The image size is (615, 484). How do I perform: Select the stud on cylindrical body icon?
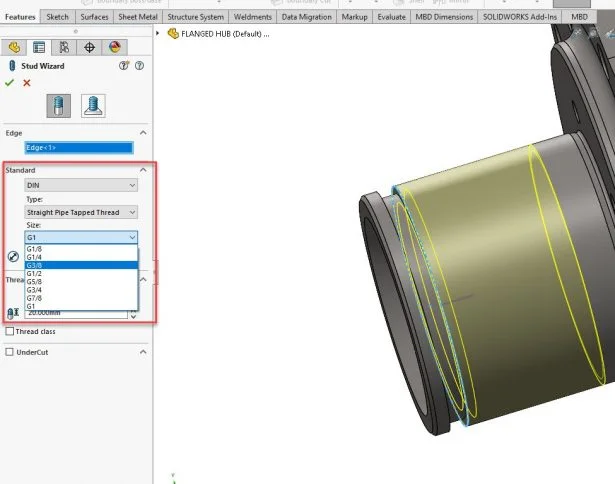point(59,106)
